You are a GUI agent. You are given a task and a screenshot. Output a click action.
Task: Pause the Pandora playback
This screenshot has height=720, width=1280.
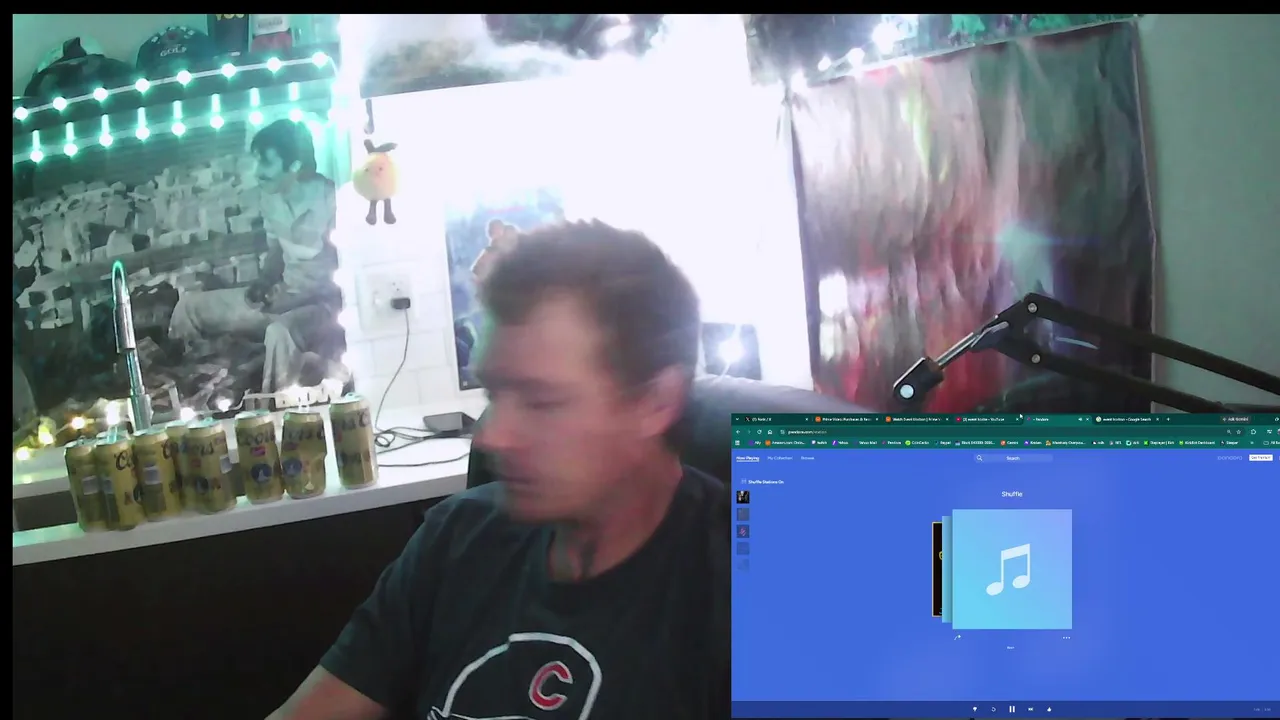point(1012,709)
